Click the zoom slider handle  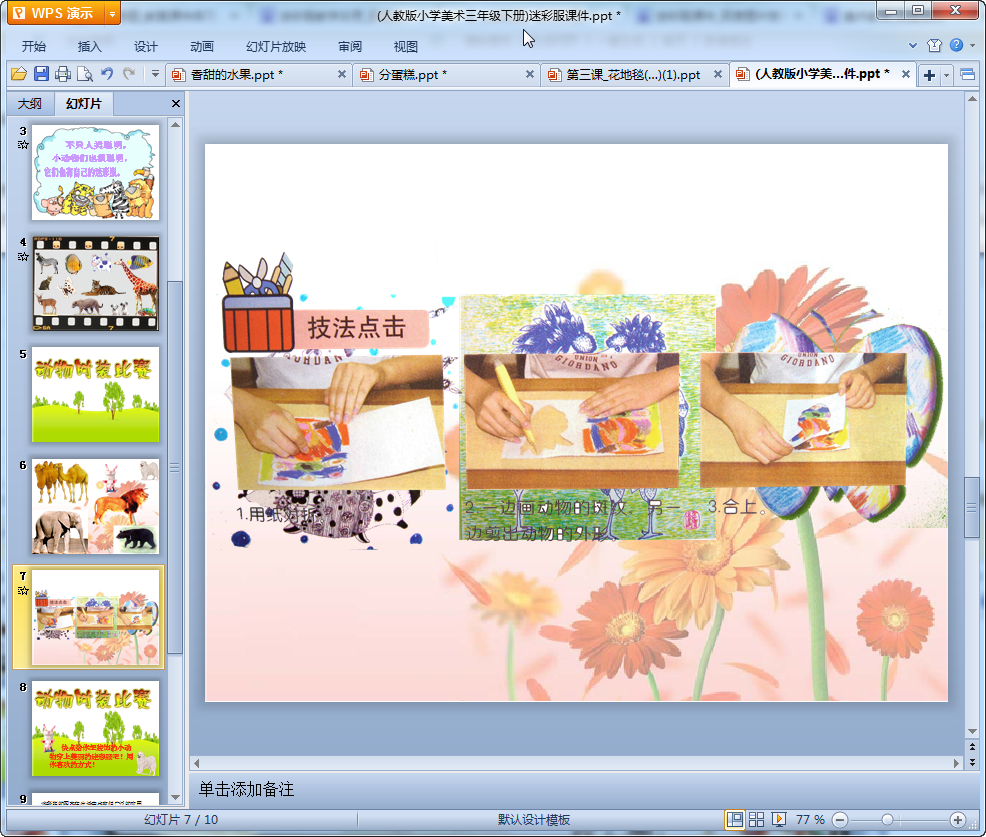click(x=887, y=820)
